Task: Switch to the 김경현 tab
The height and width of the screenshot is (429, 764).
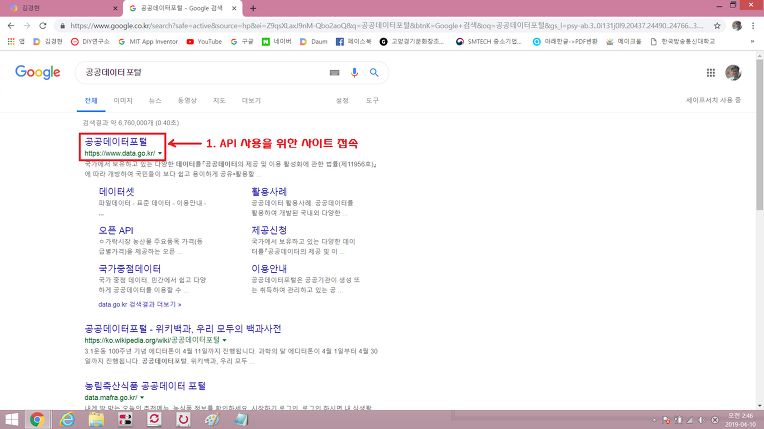Action: (61, 8)
